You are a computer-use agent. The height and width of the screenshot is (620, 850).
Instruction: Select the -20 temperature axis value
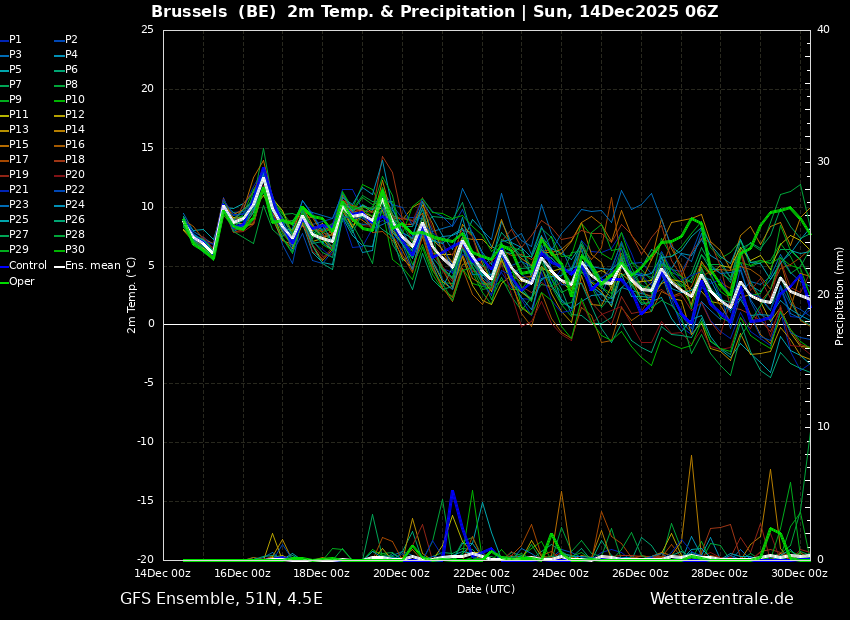pyautogui.click(x=146, y=560)
